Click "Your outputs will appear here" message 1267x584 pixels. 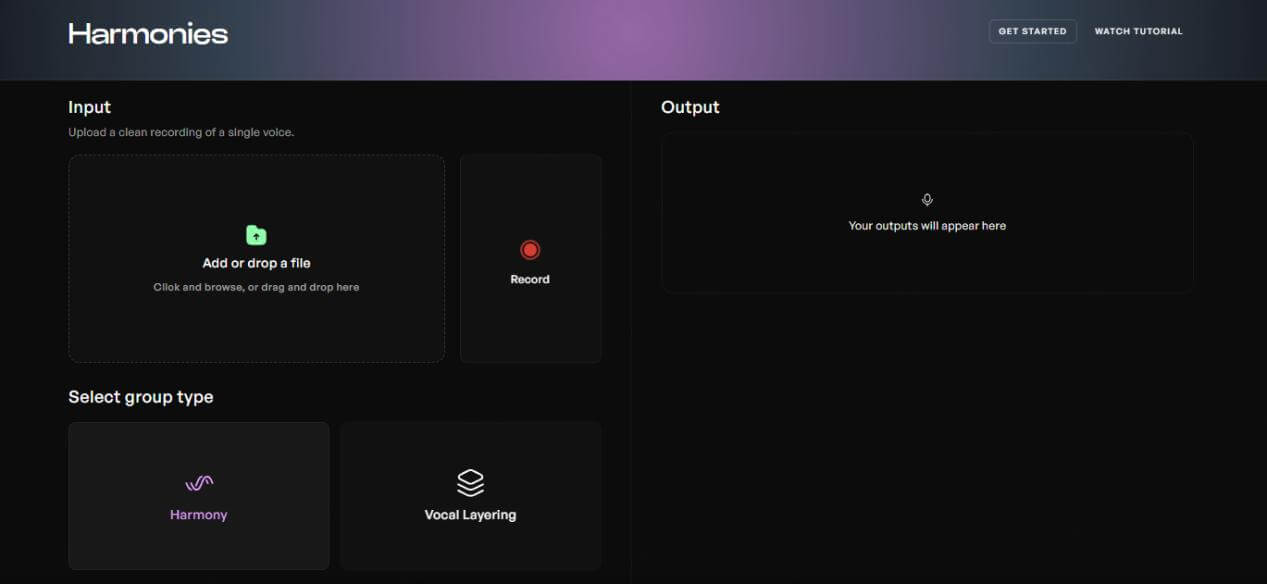pyautogui.click(x=927, y=226)
